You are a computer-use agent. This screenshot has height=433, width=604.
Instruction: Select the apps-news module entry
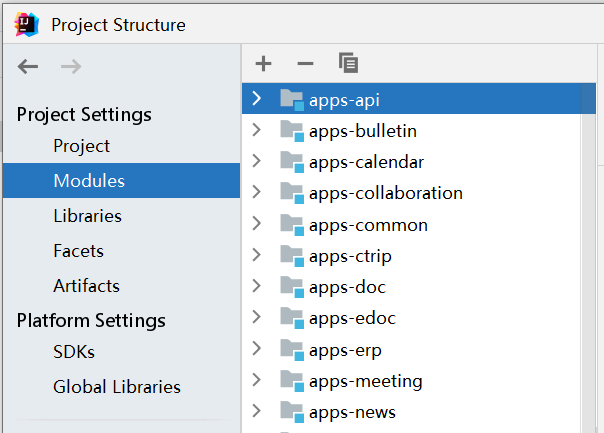pos(352,412)
